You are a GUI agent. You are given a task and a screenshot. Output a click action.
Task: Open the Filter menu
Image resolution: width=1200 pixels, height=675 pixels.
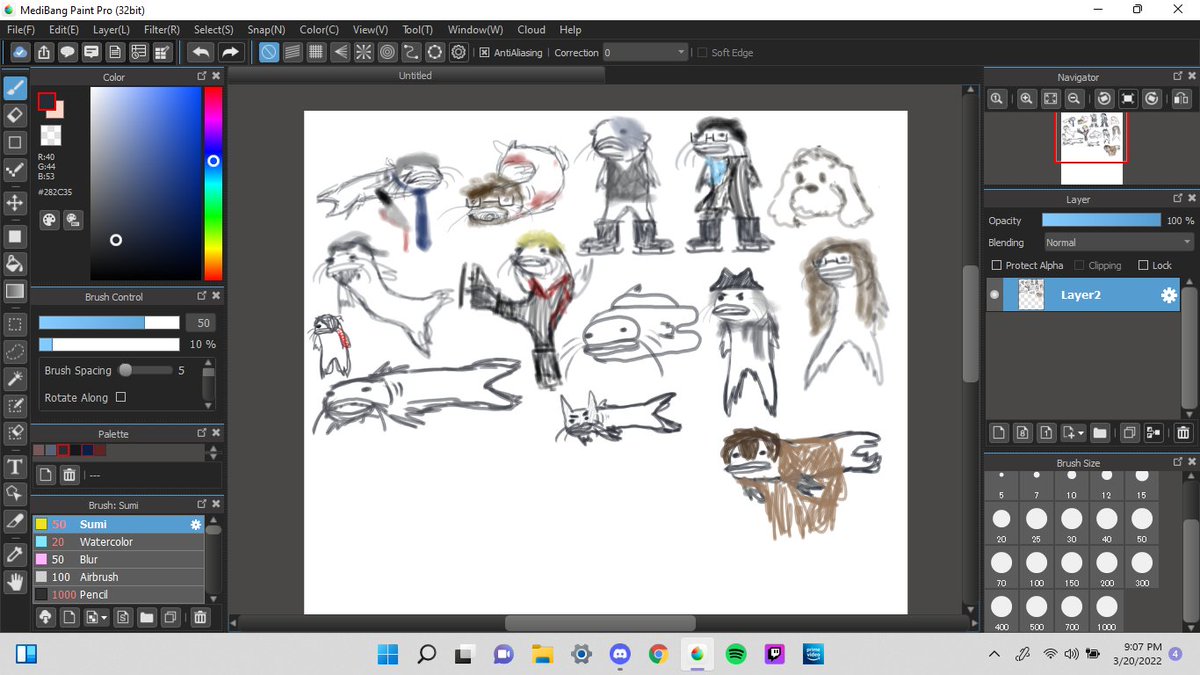pyautogui.click(x=162, y=30)
